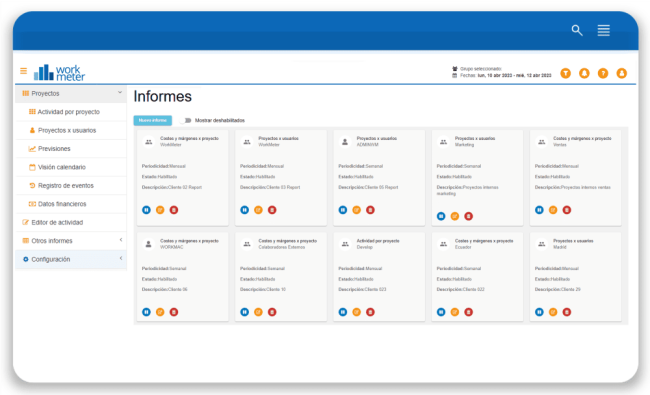Click the calendar icon beside Fechas

[455, 75]
